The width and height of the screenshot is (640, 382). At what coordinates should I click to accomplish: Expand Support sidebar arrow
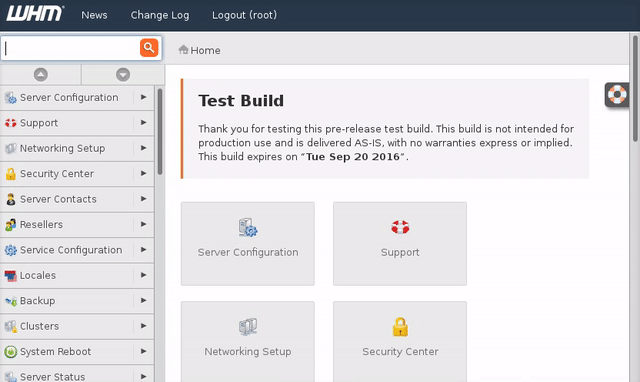(x=143, y=122)
